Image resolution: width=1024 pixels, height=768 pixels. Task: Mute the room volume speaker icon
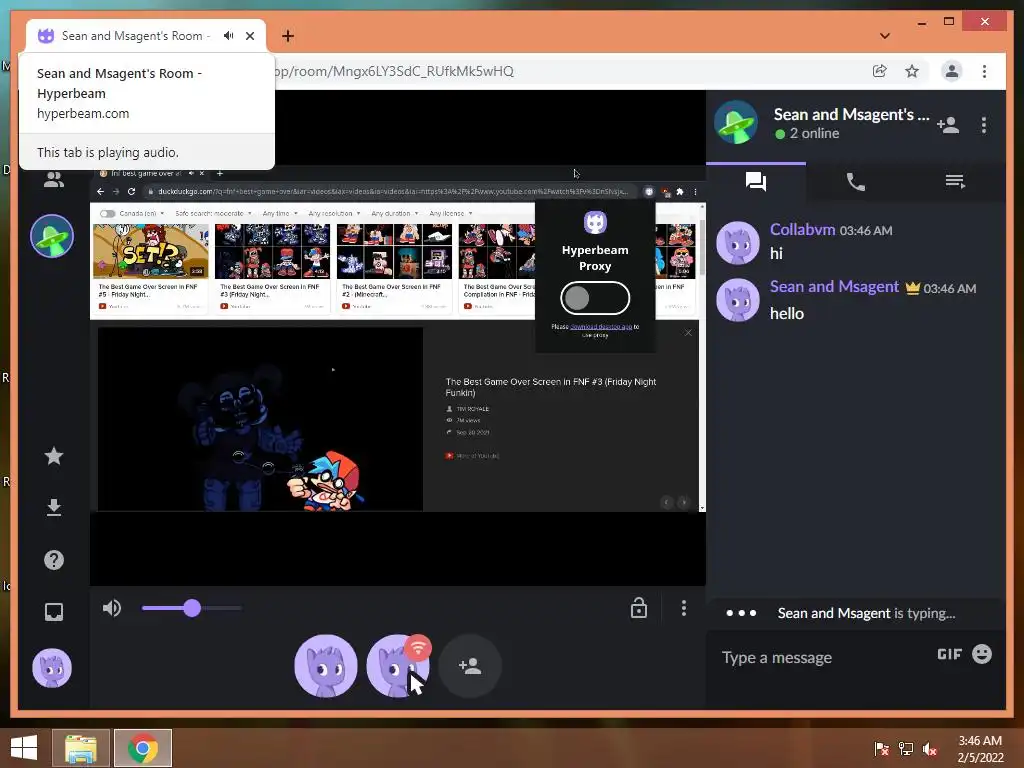coord(112,608)
